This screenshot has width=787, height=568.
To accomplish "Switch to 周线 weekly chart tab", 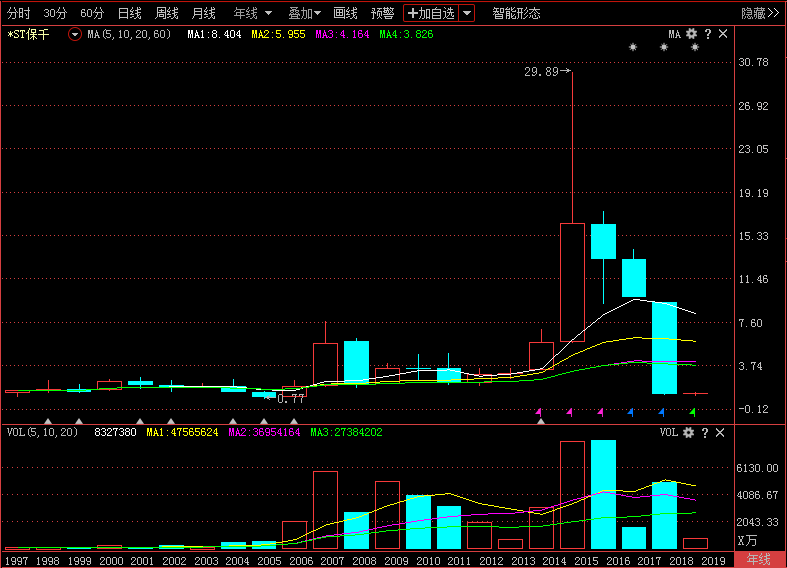I will (166, 13).
